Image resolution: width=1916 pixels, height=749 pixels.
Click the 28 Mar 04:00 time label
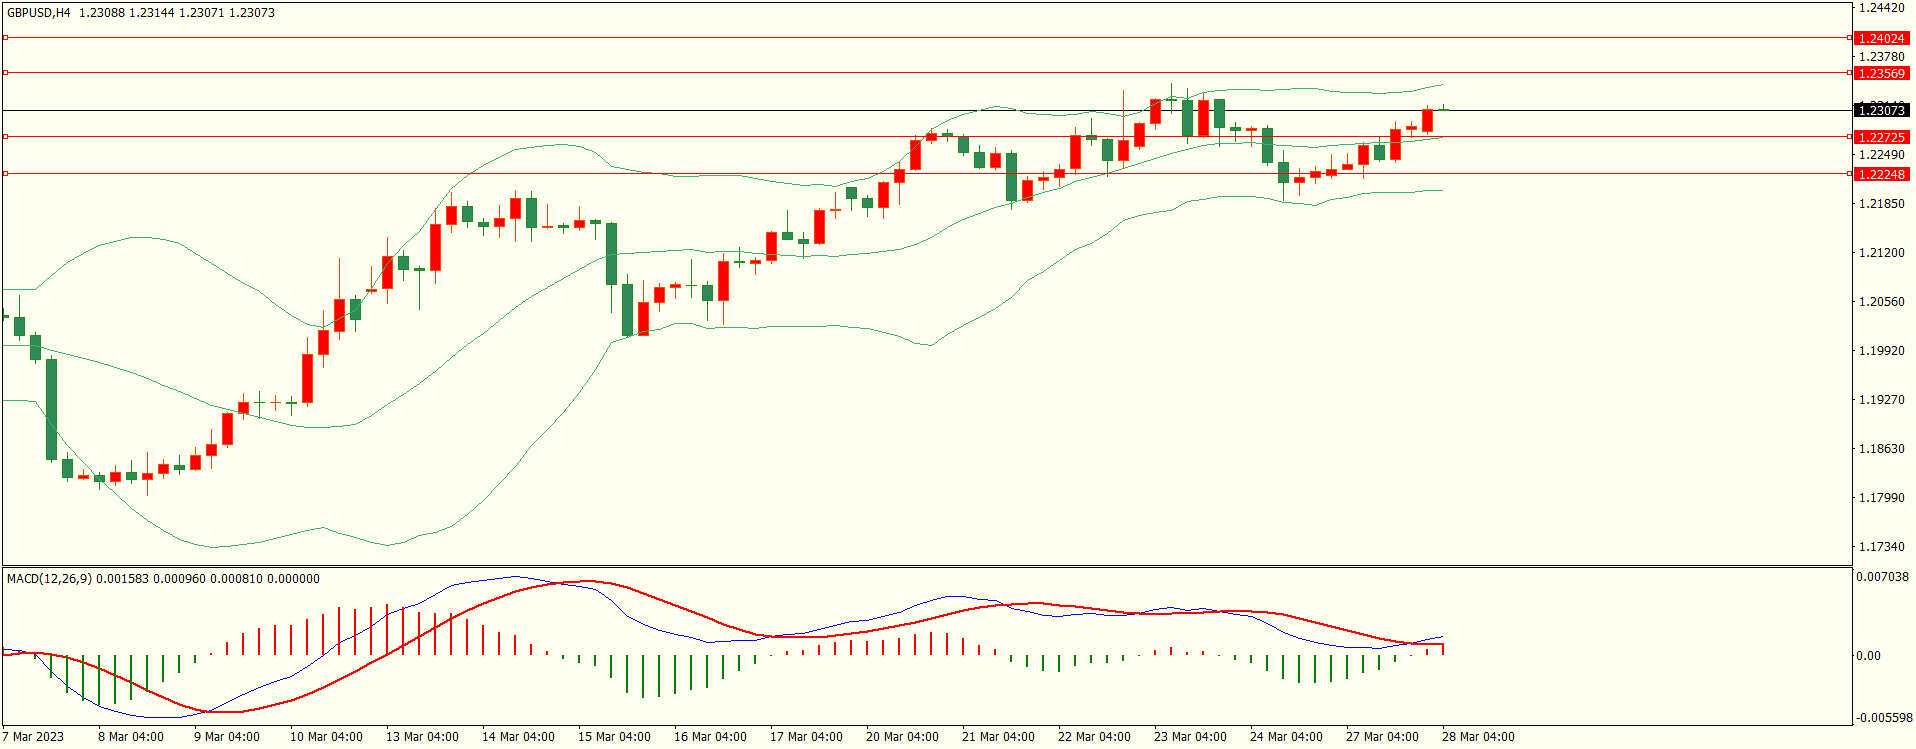pos(1478,737)
